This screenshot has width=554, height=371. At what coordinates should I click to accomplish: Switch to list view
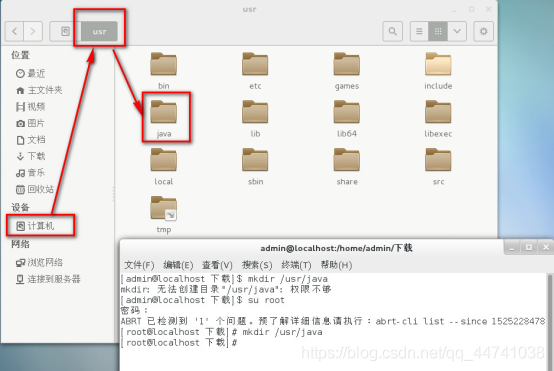419,31
